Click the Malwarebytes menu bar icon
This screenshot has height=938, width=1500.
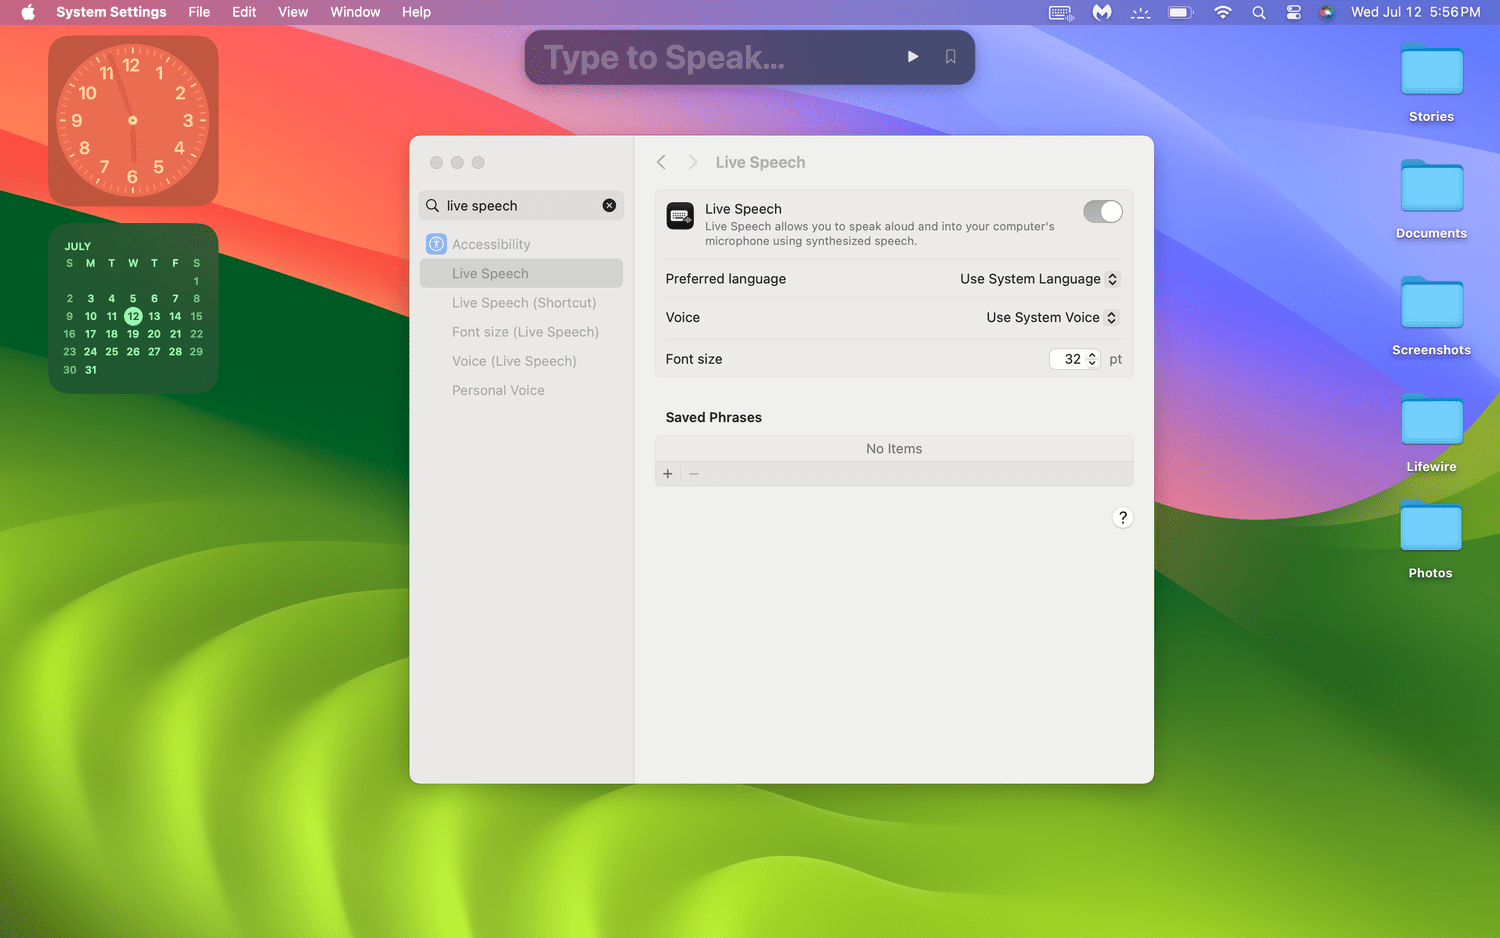[1101, 12]
